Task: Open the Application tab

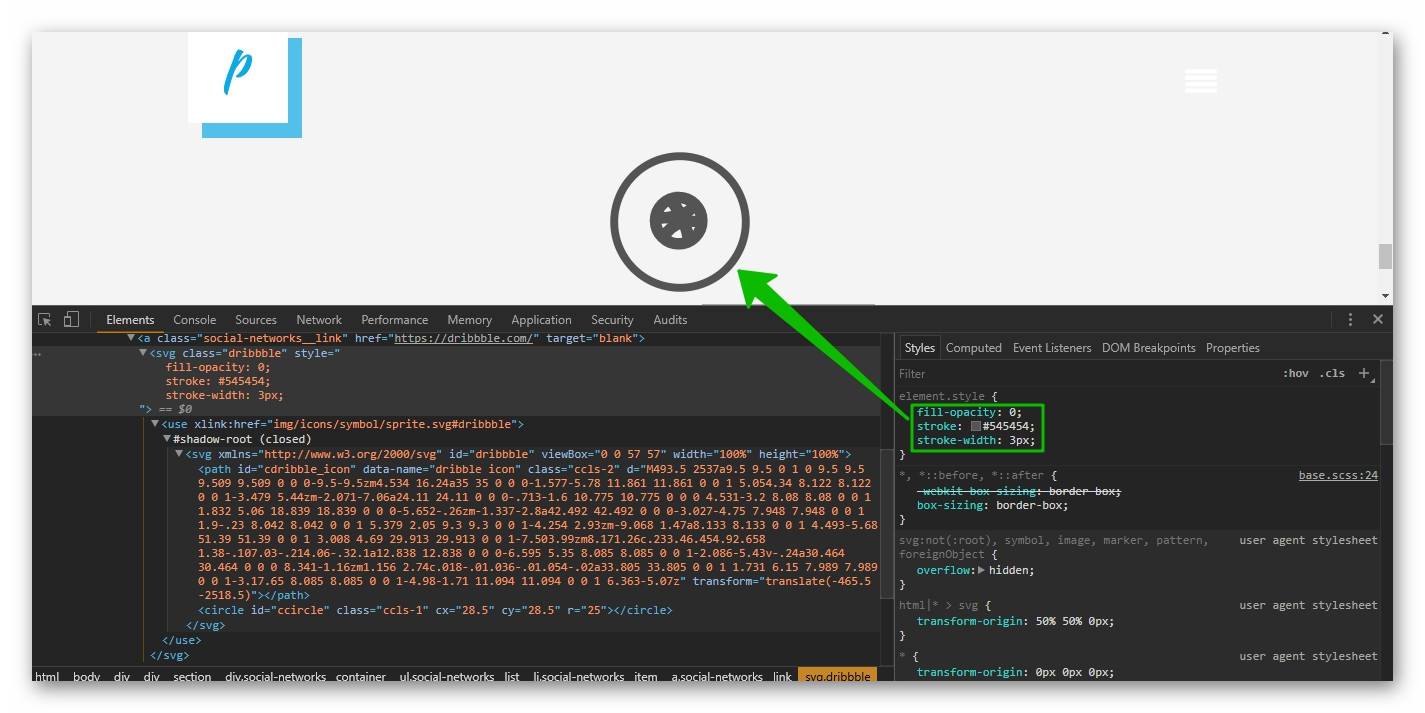Action: click(x=541, y=320)
